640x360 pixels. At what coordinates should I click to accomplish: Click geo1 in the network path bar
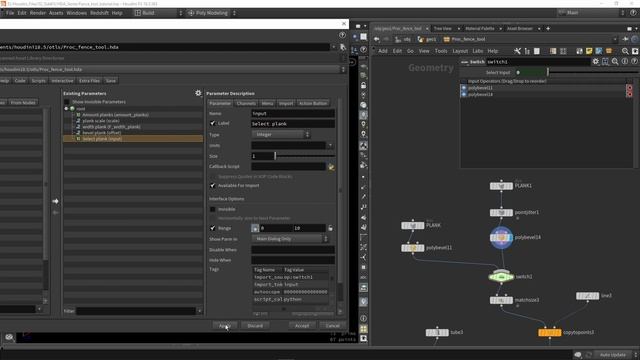[x=427, y=39]
